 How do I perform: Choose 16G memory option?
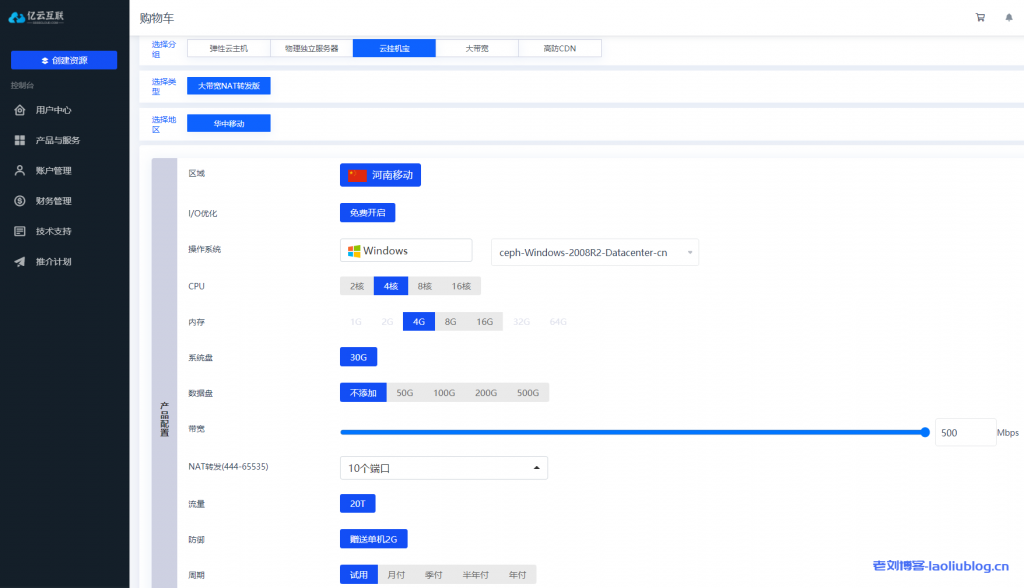coord(484,322)
